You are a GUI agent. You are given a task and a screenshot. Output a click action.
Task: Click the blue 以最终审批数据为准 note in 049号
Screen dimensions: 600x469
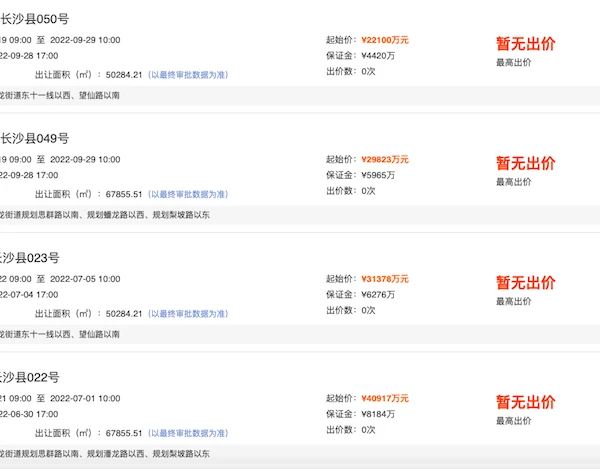188,194
